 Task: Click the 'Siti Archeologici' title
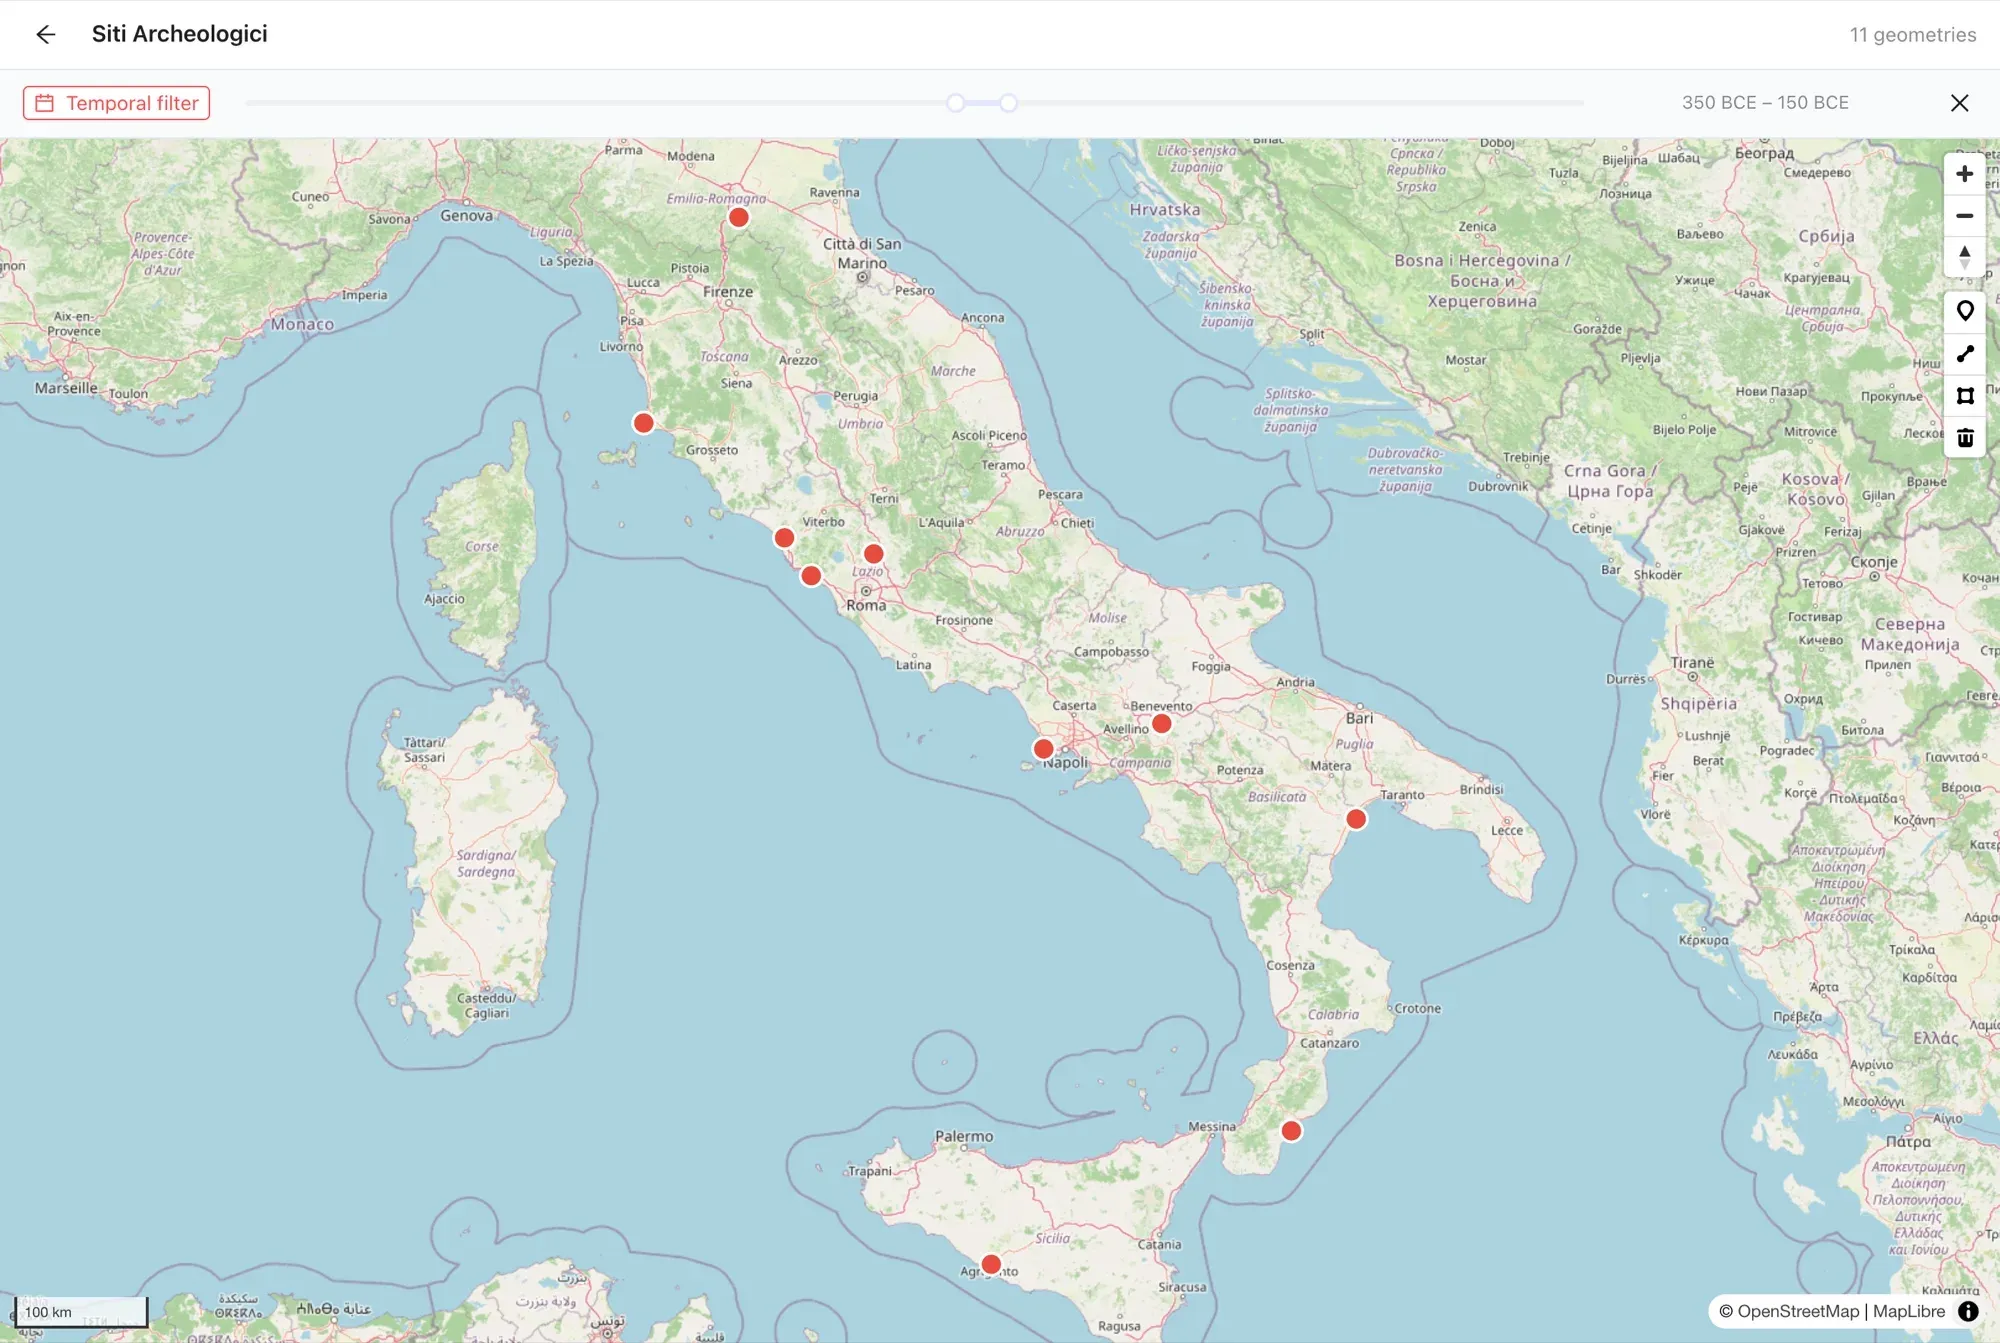(180, 34)
